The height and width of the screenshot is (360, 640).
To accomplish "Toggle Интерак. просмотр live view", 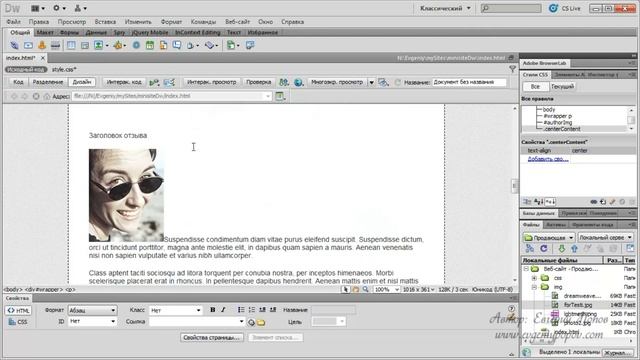I will (x=211, y=82).
